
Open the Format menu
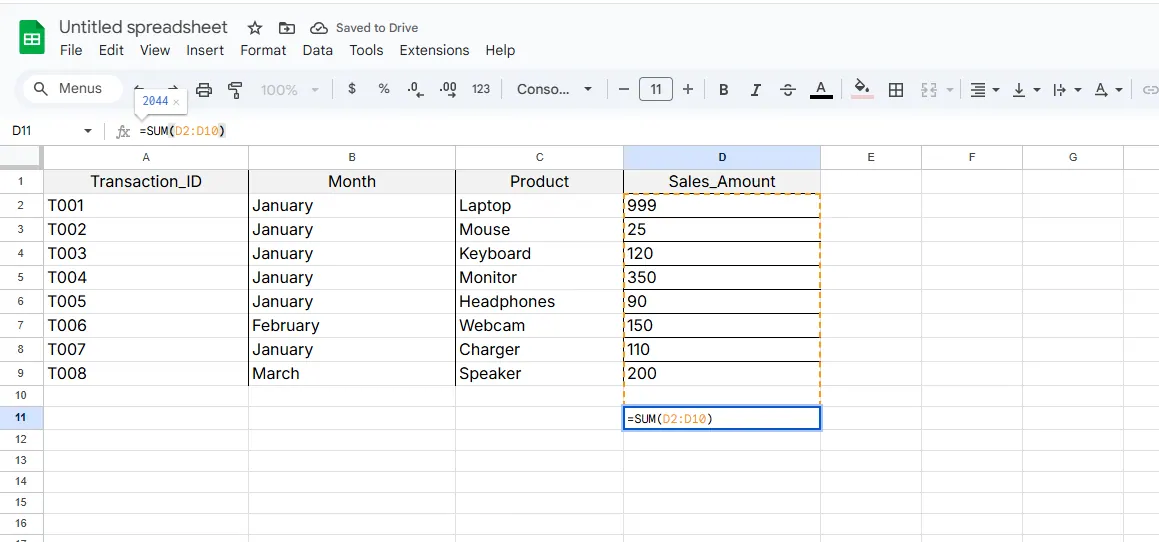263,50
